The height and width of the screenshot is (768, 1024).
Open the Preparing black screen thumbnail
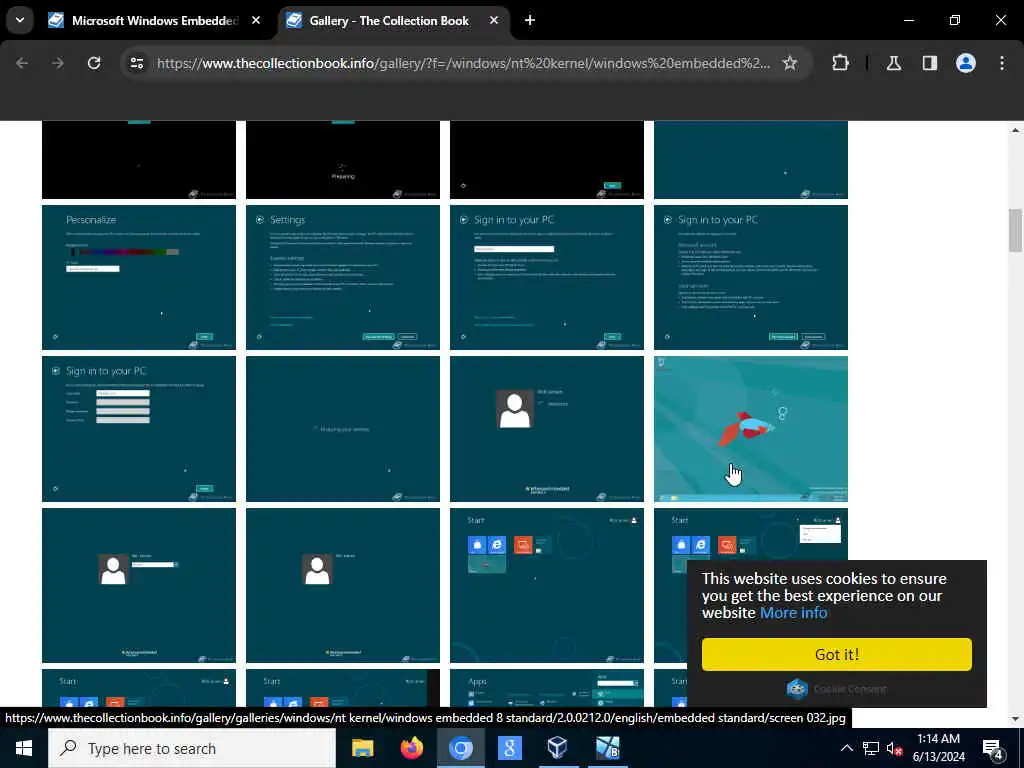coord(343,159)
